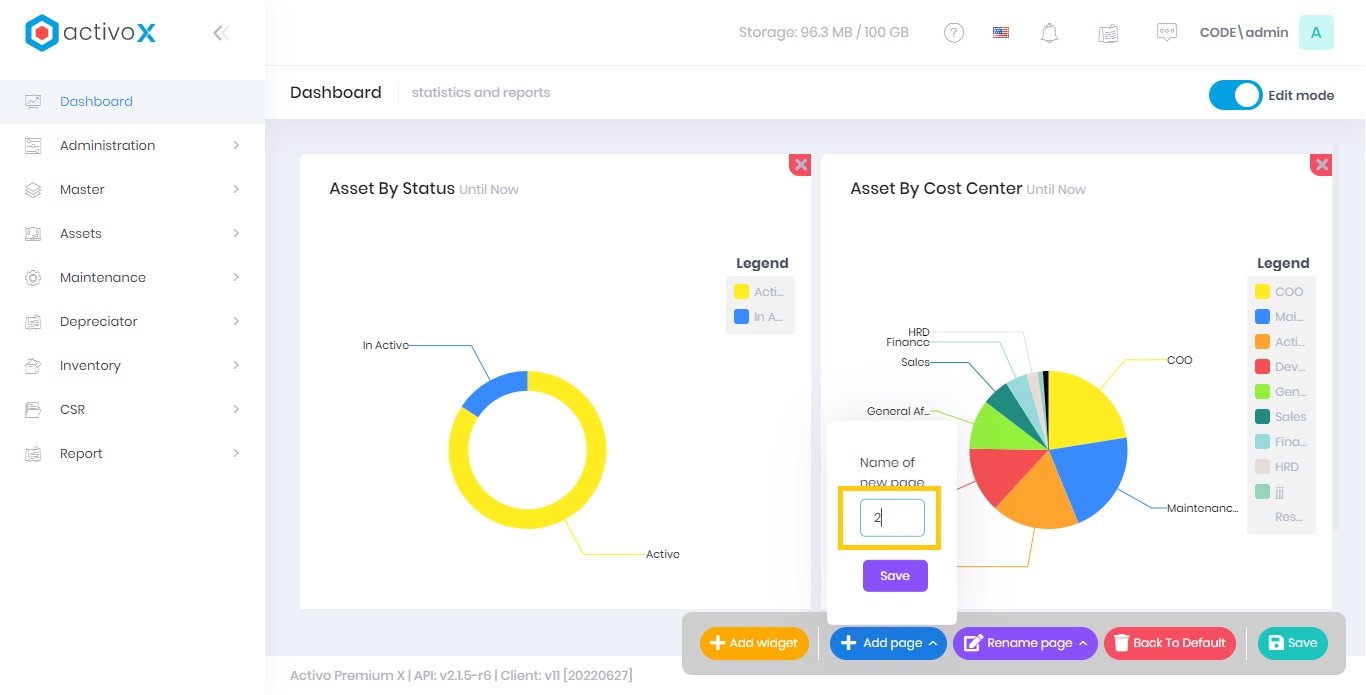Click the yellow Active legend color swatch

[741, 292]
